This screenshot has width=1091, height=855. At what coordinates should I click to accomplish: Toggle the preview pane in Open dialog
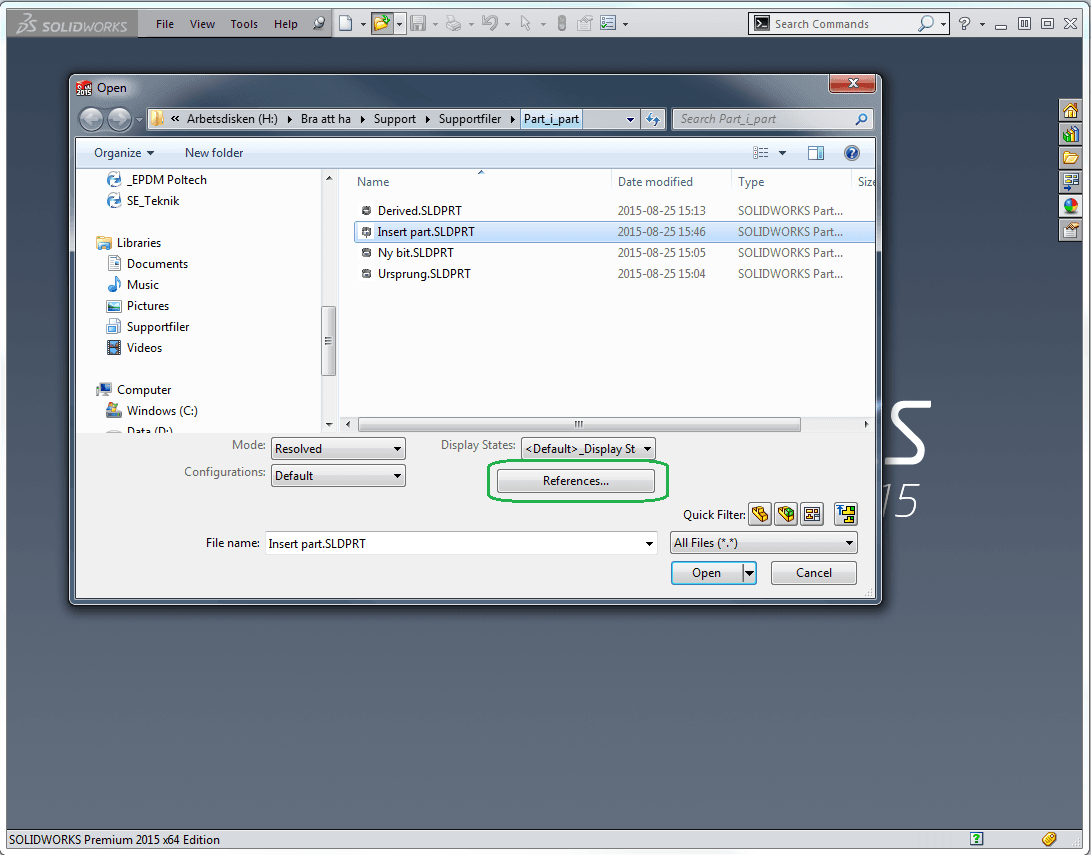(x=816, y=153)
